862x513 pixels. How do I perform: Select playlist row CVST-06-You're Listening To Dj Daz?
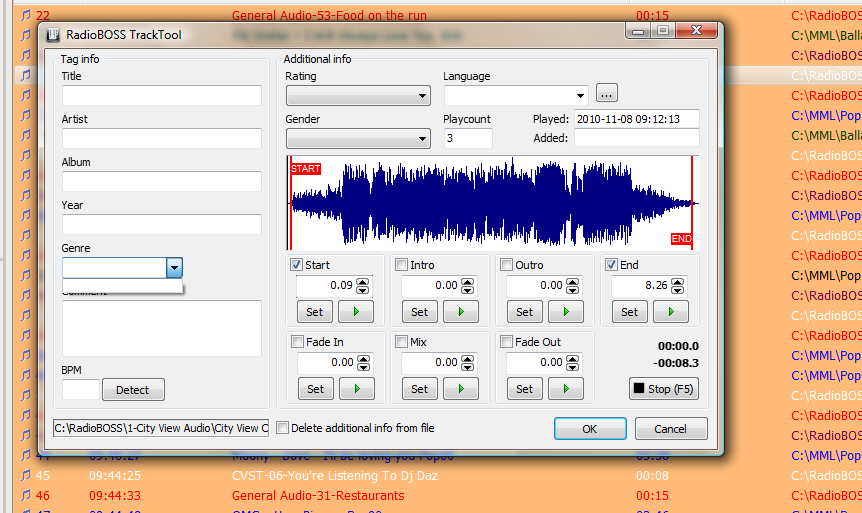pyautogui.click(x=335, y=475)
